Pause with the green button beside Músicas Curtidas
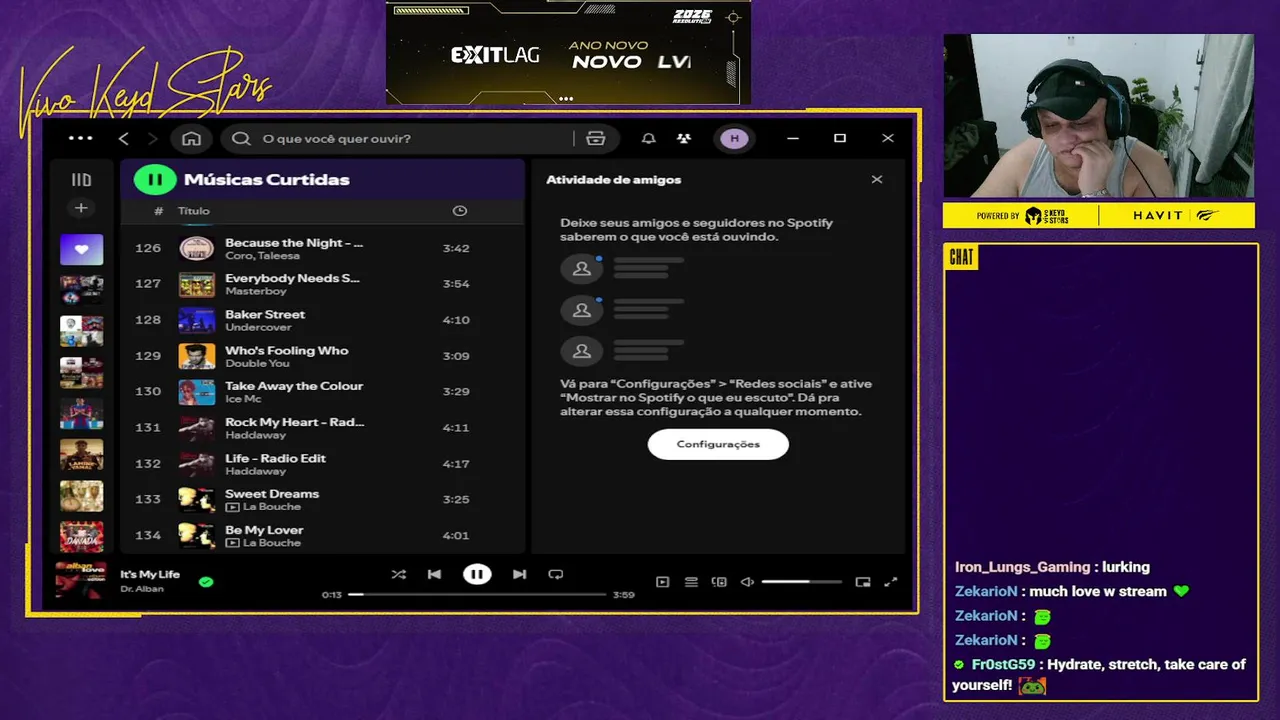 point(155,180)
